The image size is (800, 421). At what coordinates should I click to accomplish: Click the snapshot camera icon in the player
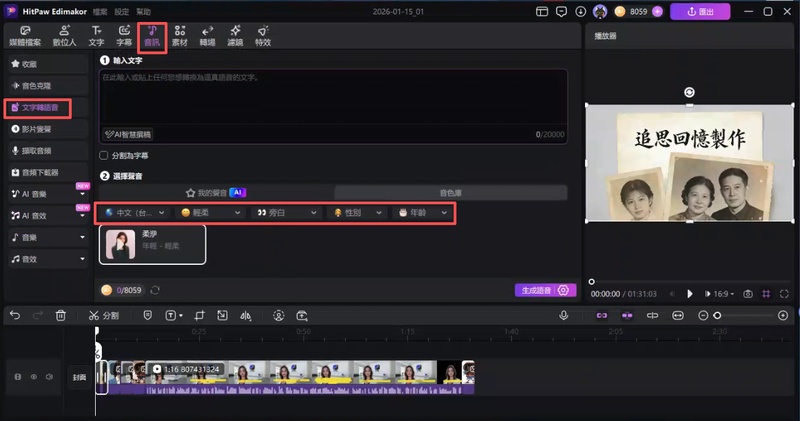747,294
